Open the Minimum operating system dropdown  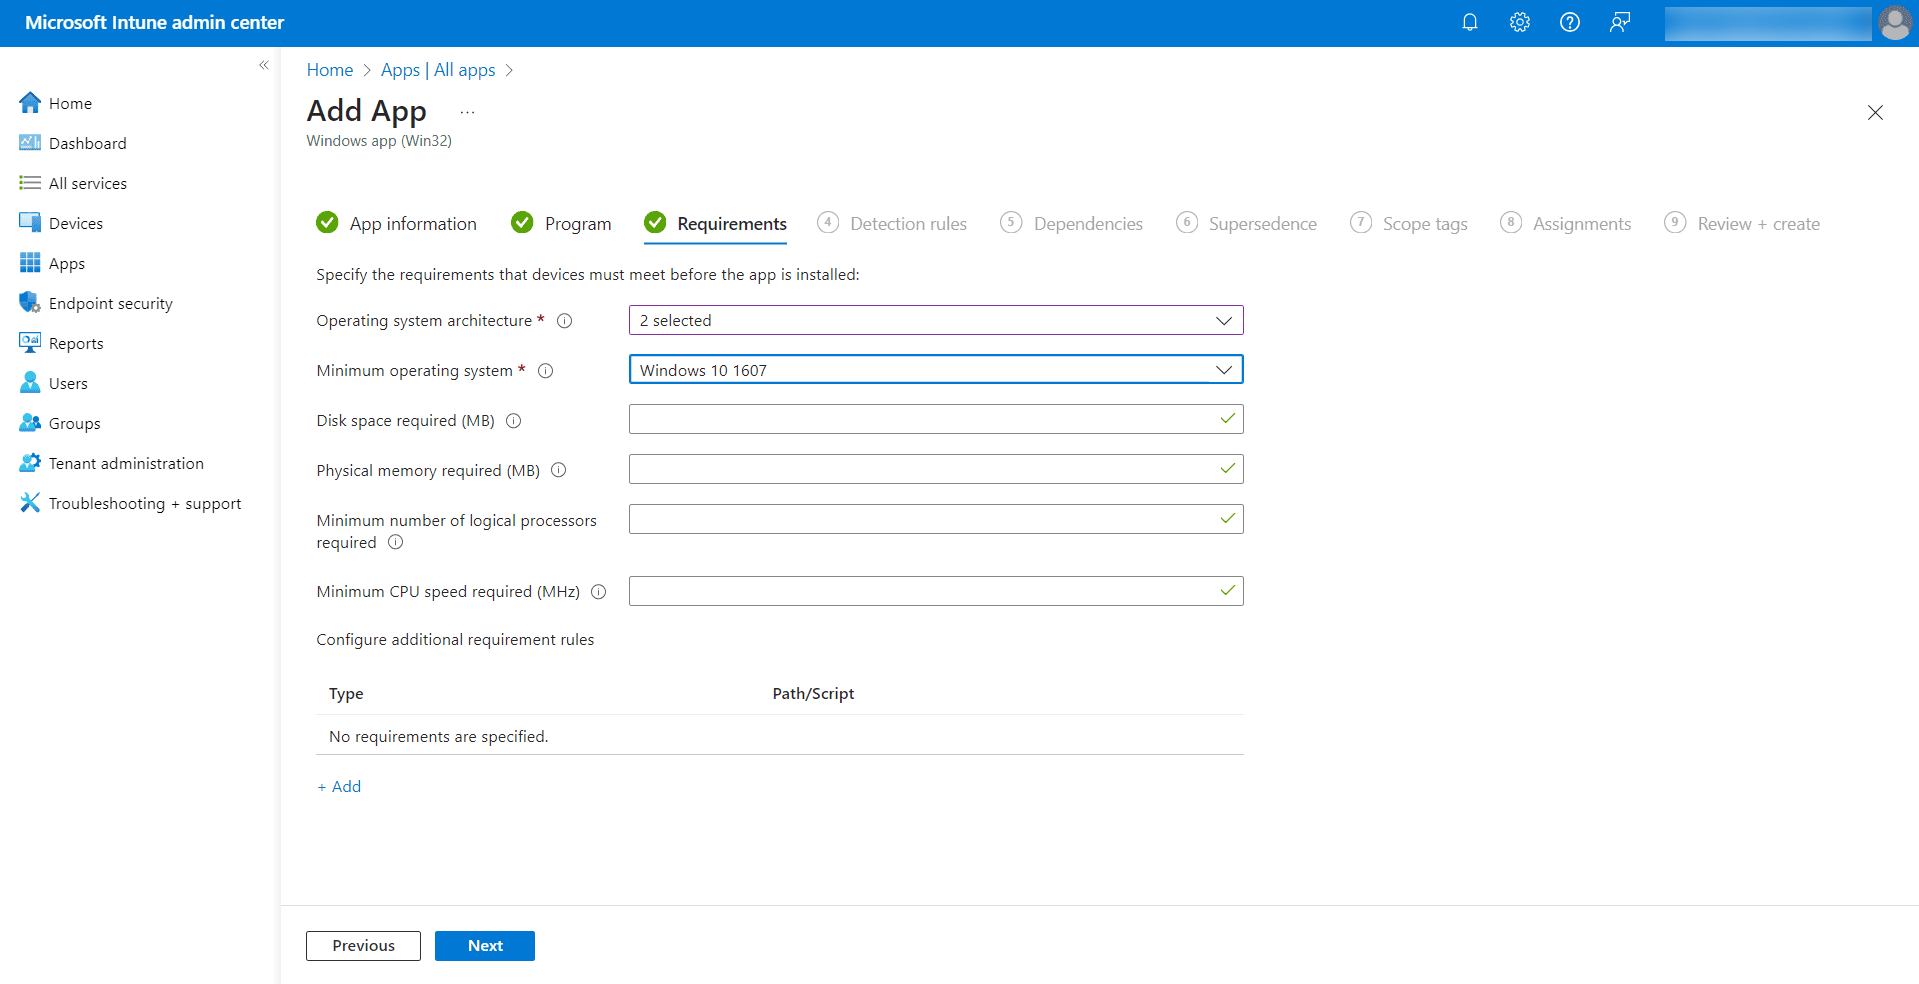(935, 370)
